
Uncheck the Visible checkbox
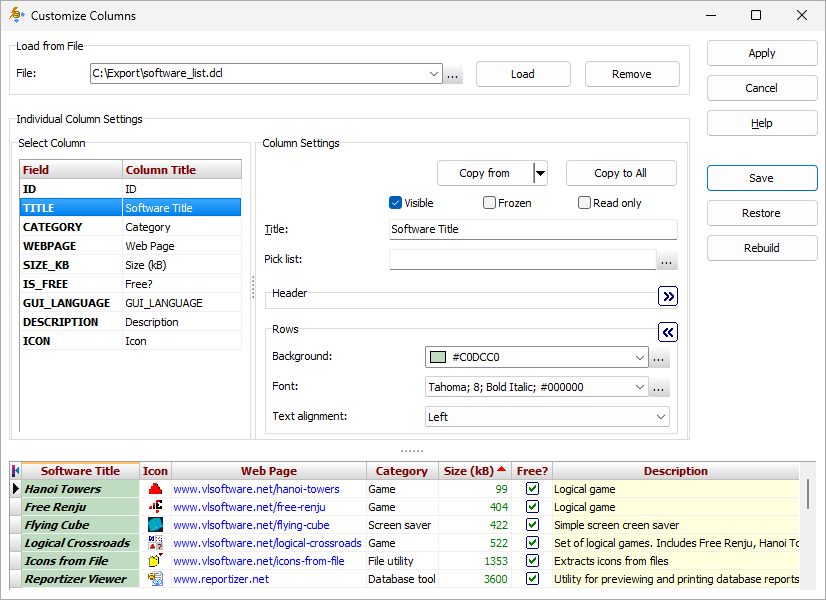tap(397, 202)
